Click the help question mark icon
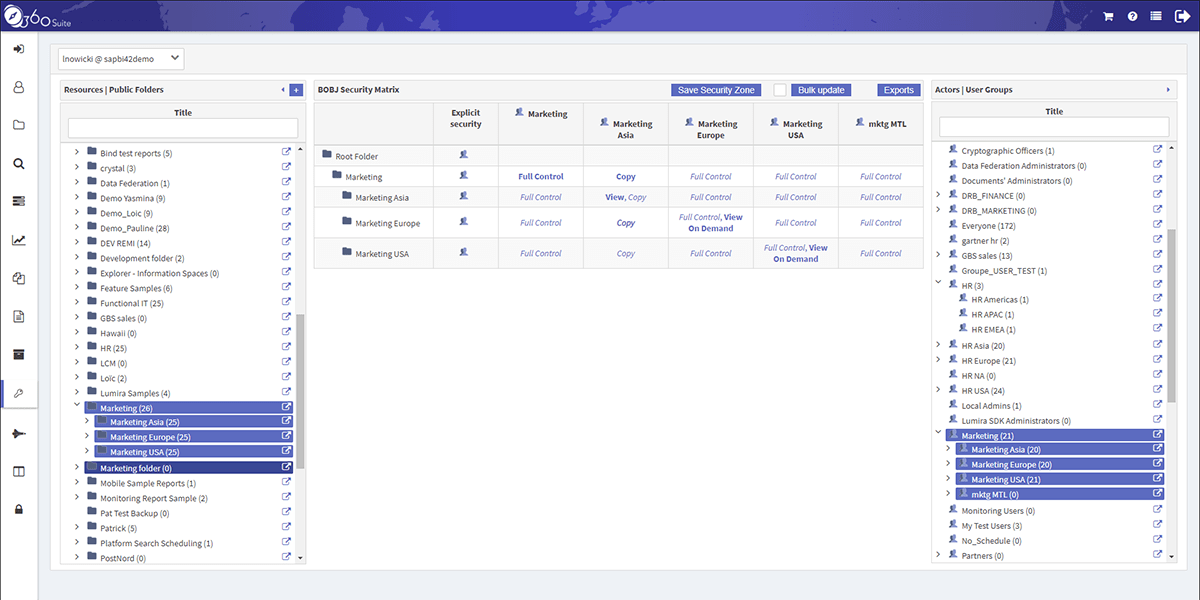Image resolution: width=1200 pixels, height=600 pixels. tap(1133, 16)
